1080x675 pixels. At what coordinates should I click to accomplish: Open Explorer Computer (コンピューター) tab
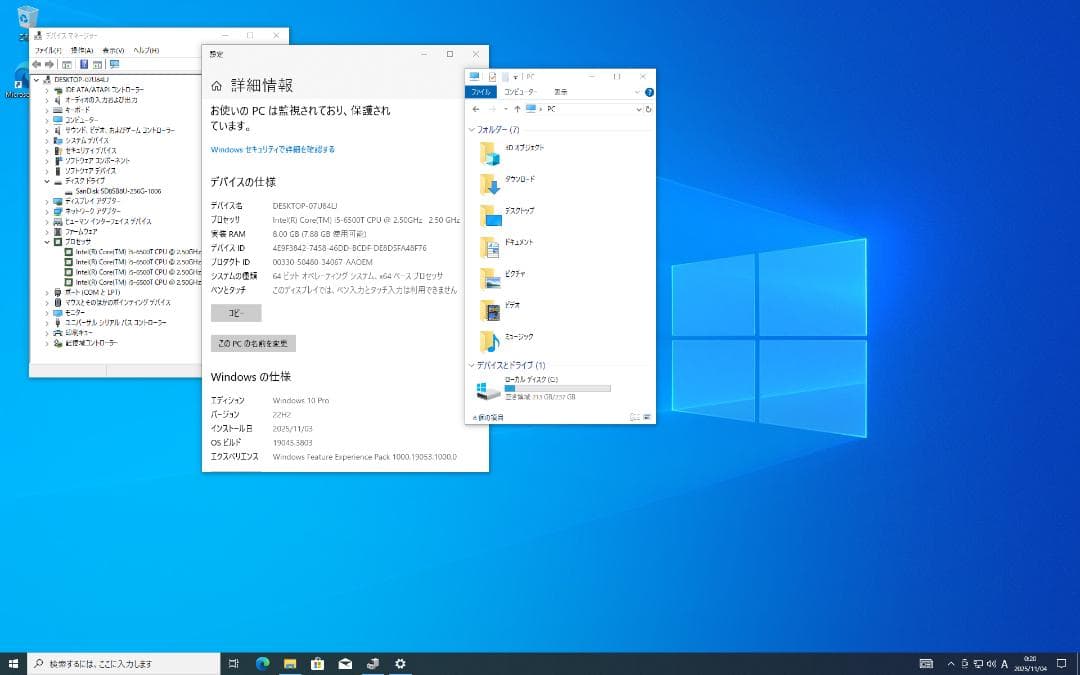[520, 92]
